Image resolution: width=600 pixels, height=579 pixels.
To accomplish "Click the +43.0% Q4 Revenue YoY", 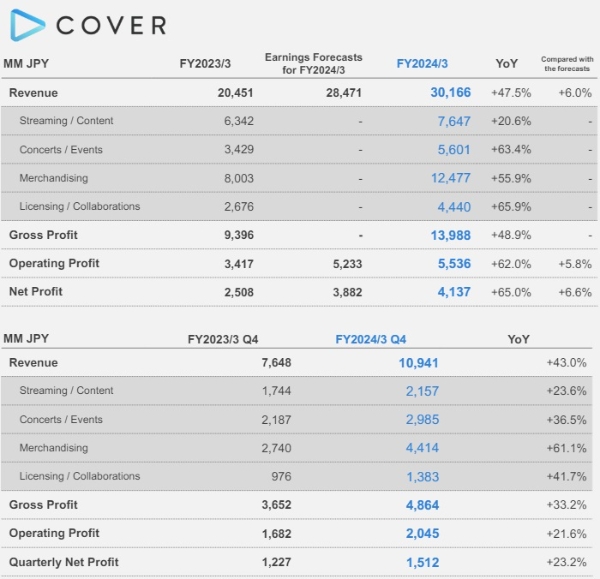I will pos(566,362).
